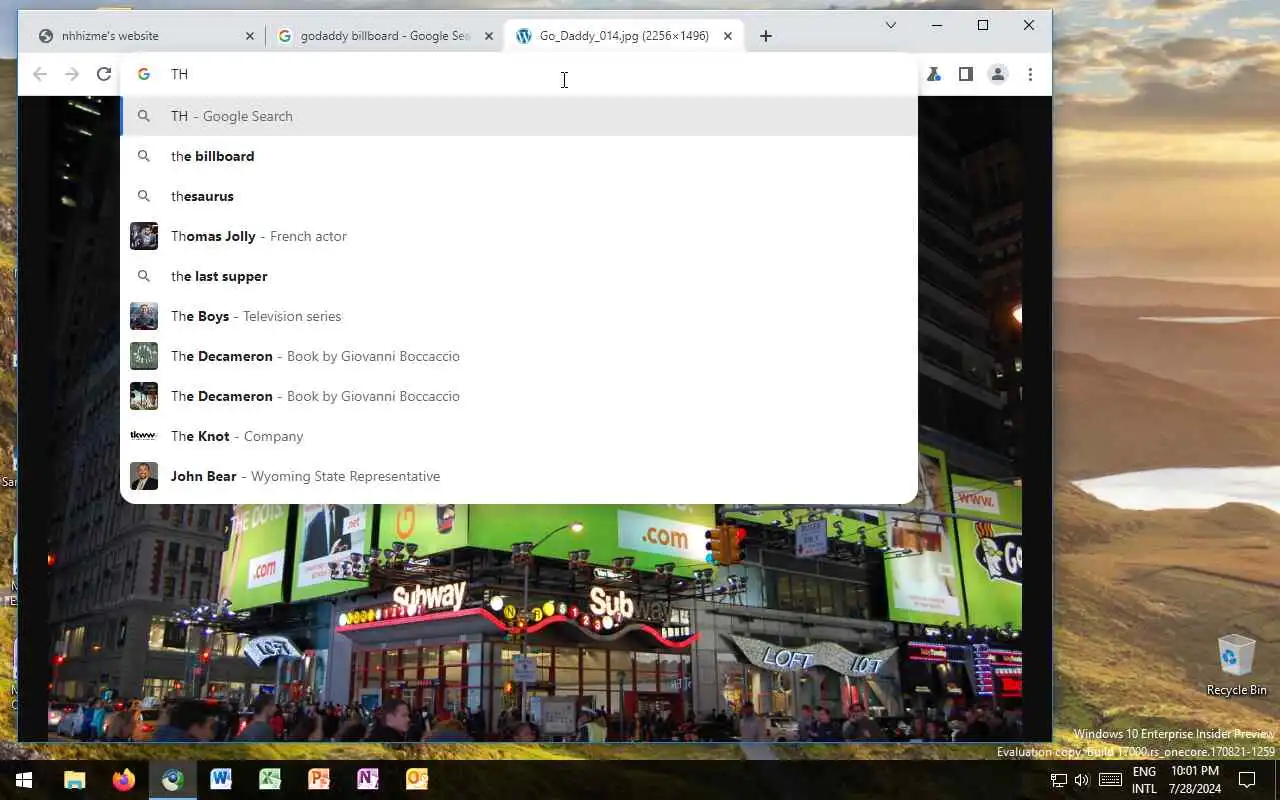Click the address bar showing TH

coord(519,74)
